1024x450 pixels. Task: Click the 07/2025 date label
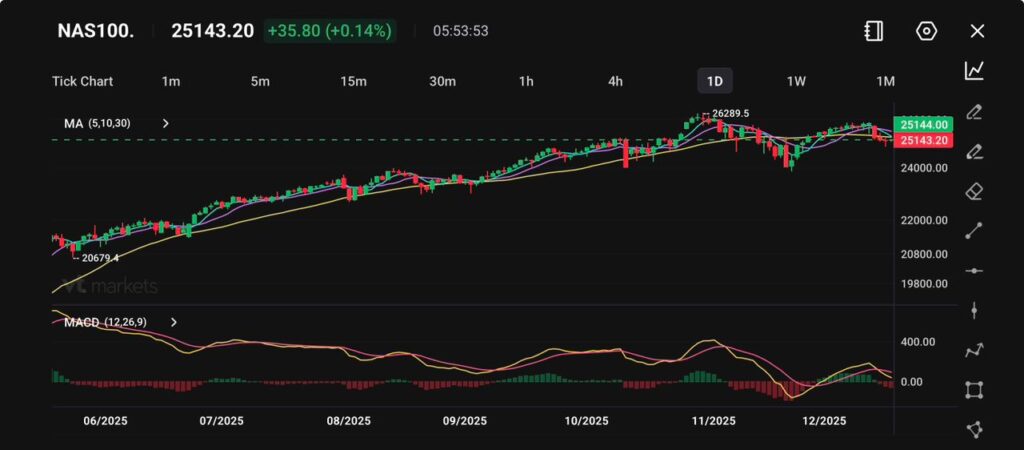[221, 421]
